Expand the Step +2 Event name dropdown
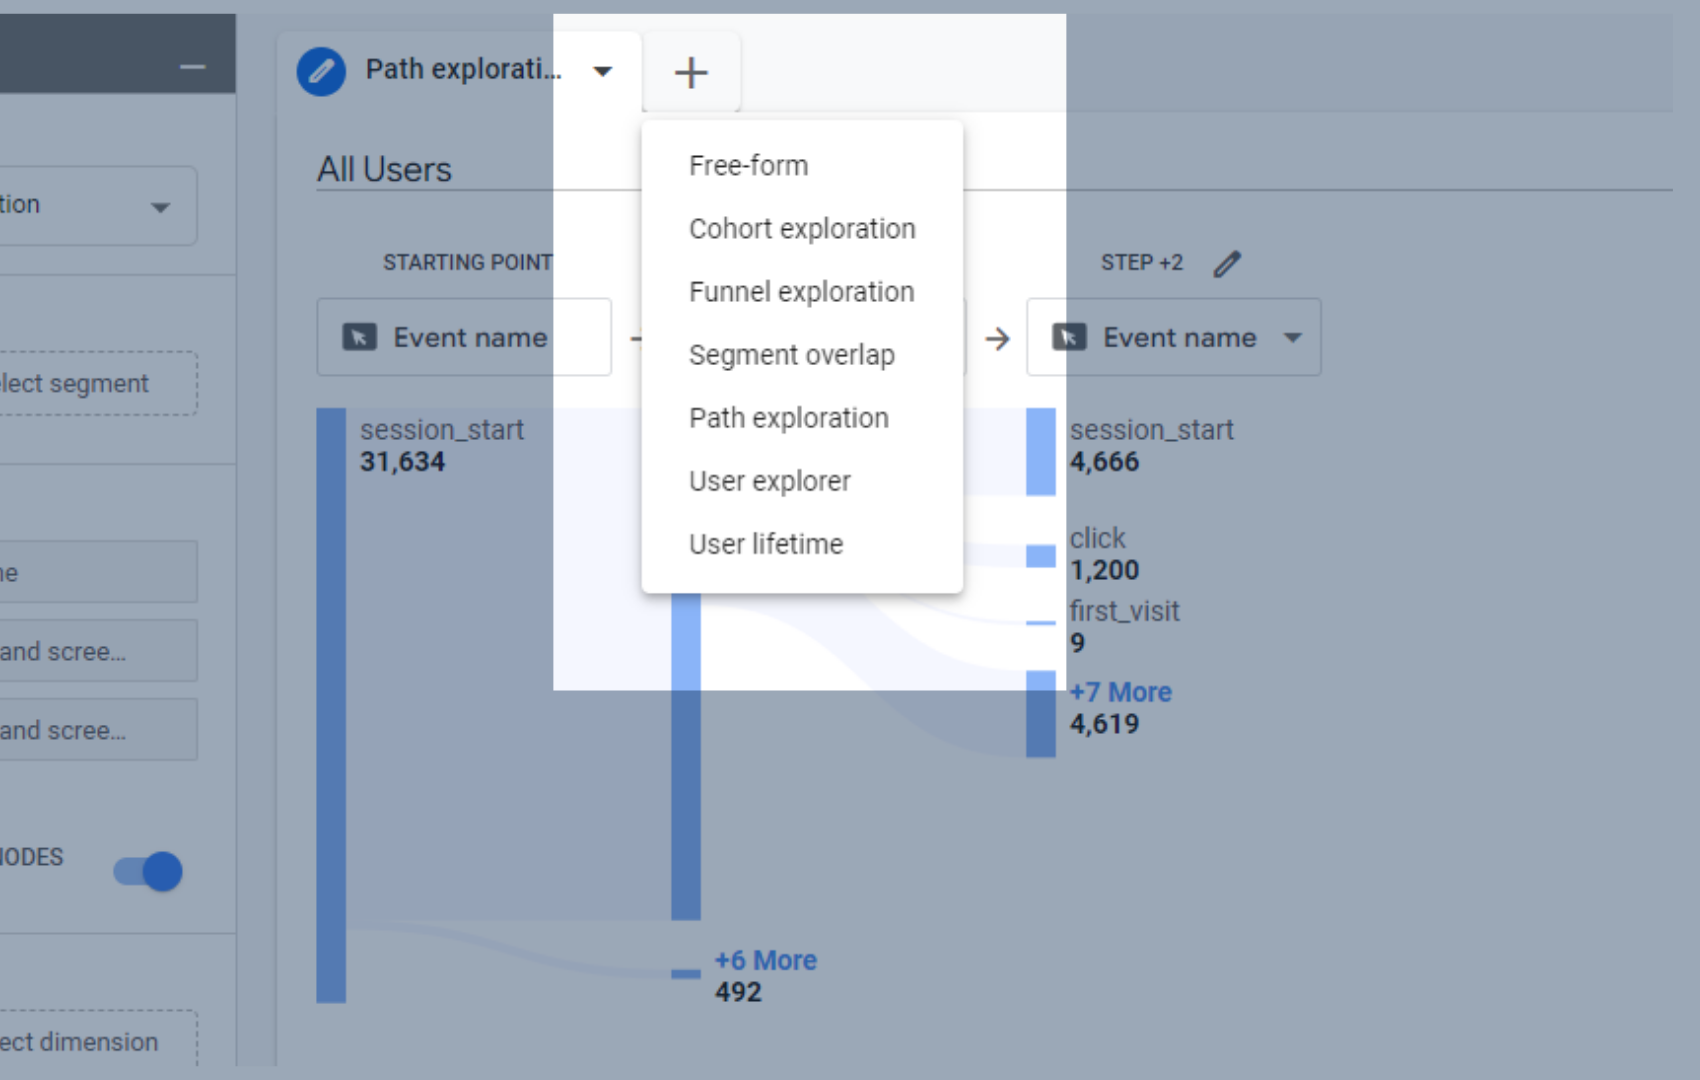1700x1080 pixels. pos(1292,338)
